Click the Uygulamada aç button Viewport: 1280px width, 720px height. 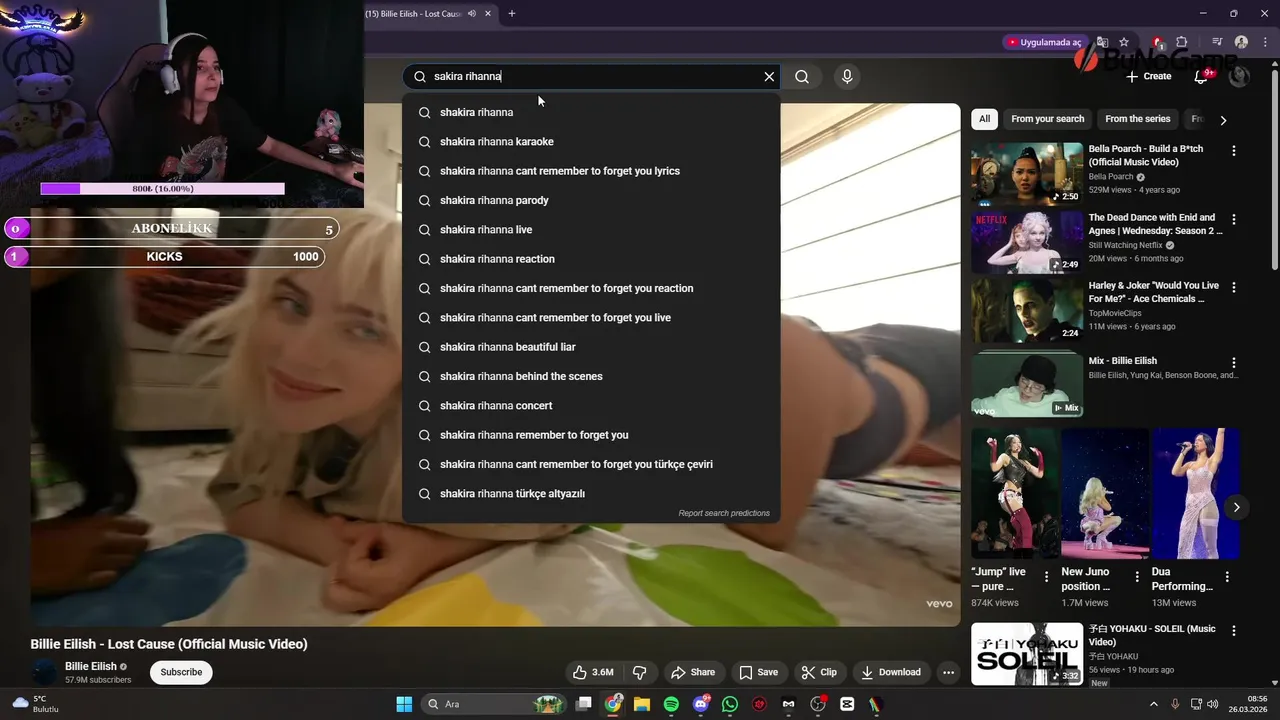[1044, 42]
